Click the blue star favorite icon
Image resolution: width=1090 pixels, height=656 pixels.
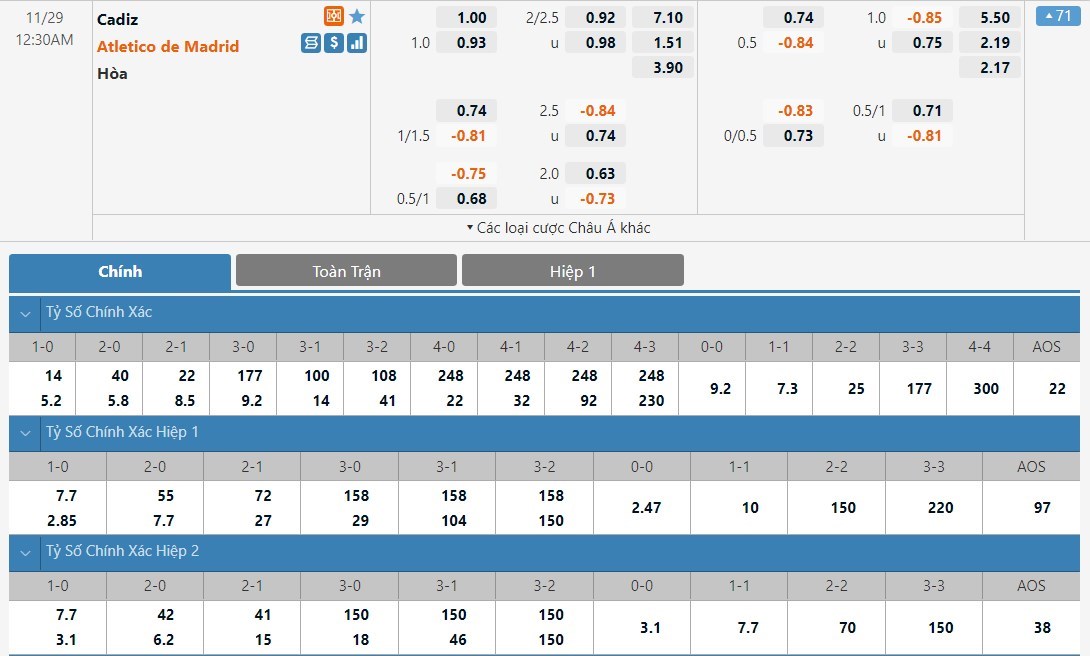(357, 16)
